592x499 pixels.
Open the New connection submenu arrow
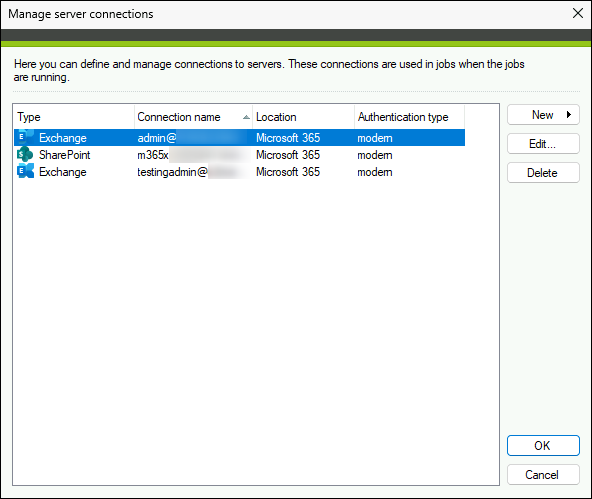tap(569, 114)
